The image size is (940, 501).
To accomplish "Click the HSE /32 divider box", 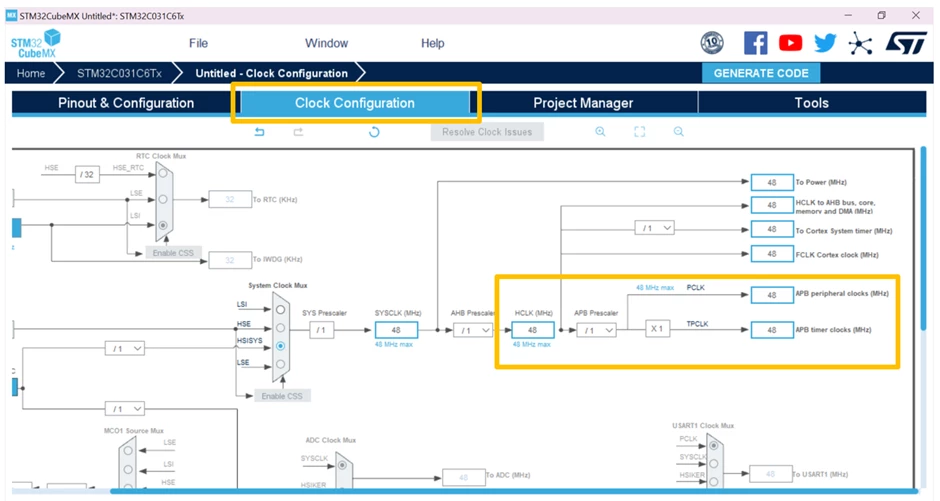I will pos(87,174).
